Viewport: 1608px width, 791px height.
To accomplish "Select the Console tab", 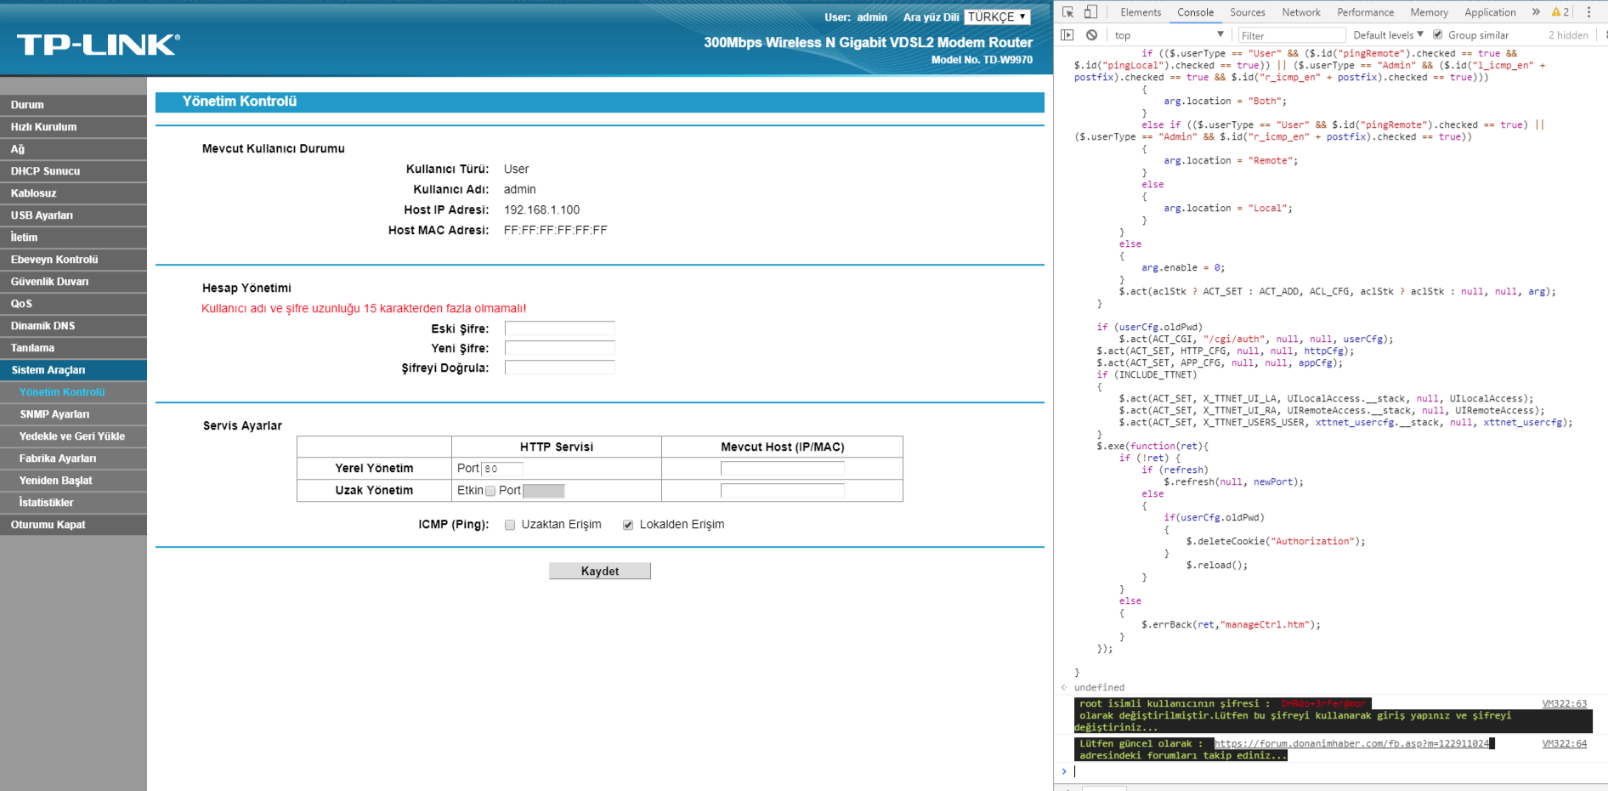I will coord(1195,12).
